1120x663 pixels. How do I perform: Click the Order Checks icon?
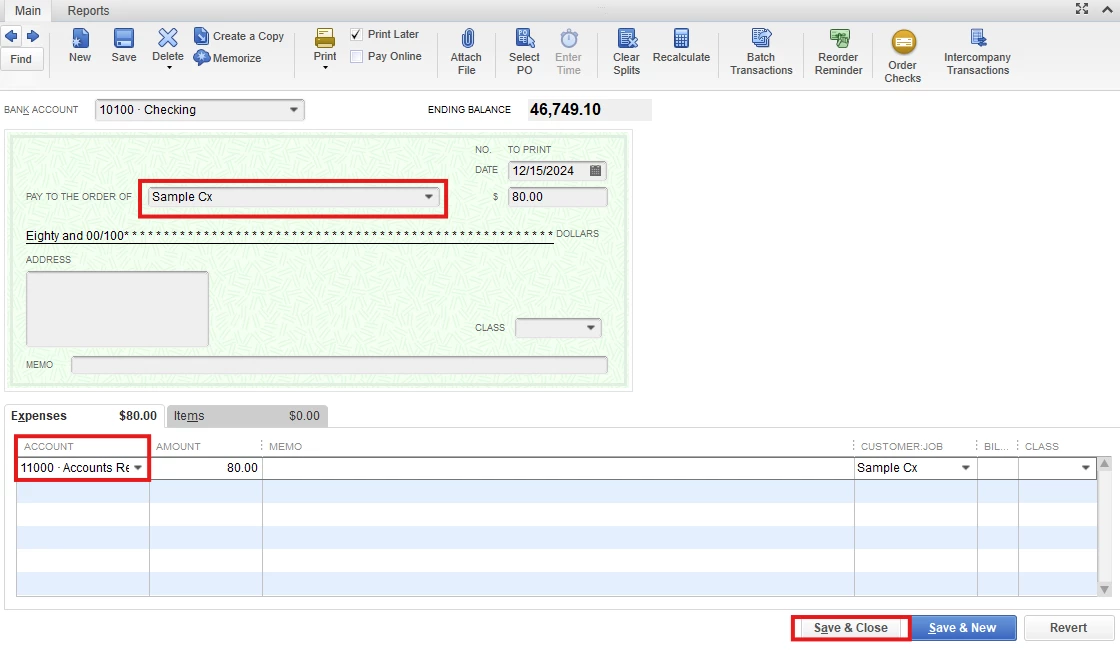[904, 42]
